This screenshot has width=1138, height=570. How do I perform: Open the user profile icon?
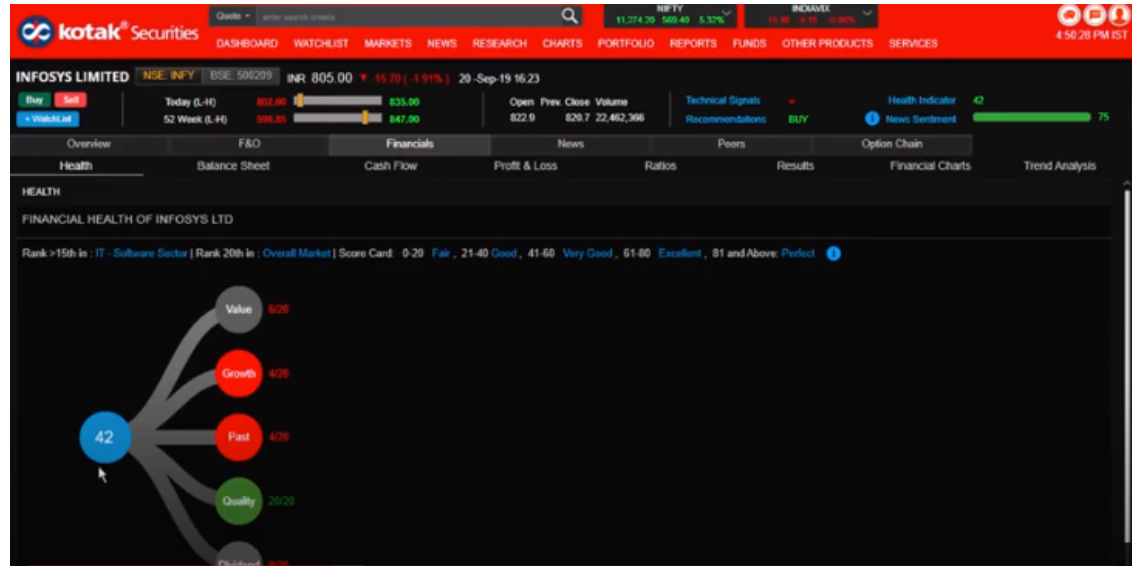tap(1120, 16)
